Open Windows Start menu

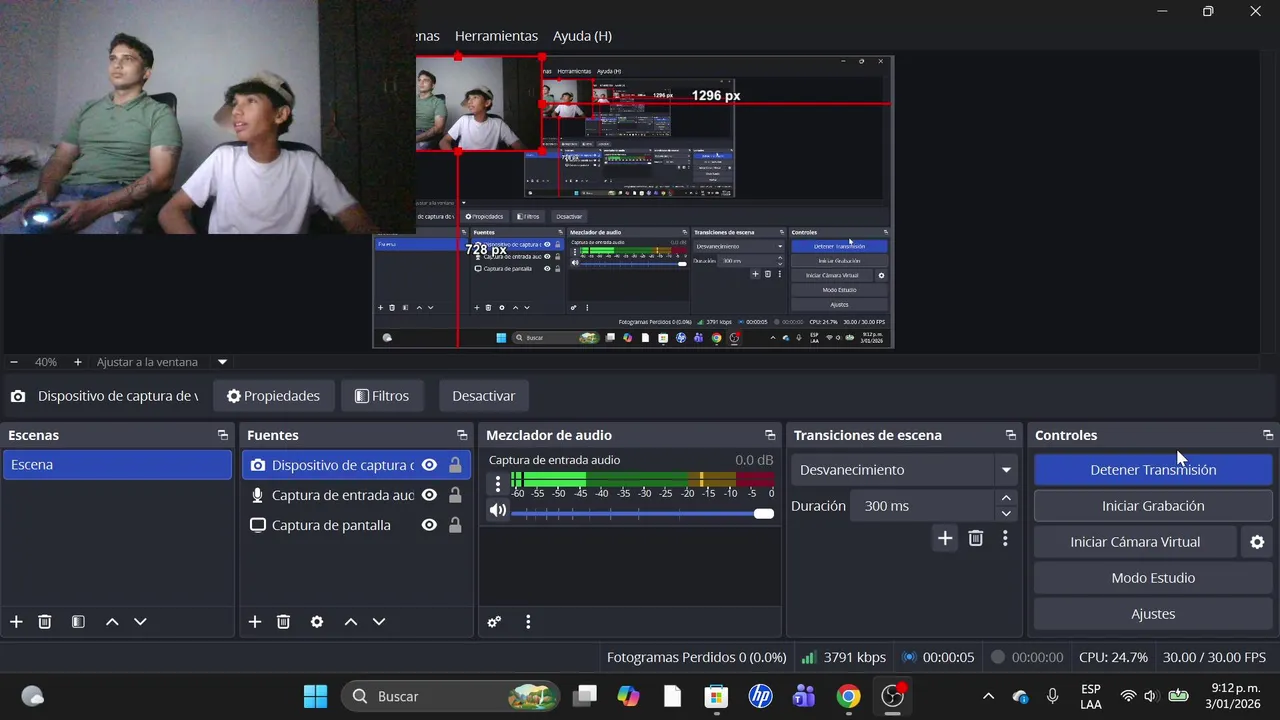pyautogui.click(x=315, y=696)
